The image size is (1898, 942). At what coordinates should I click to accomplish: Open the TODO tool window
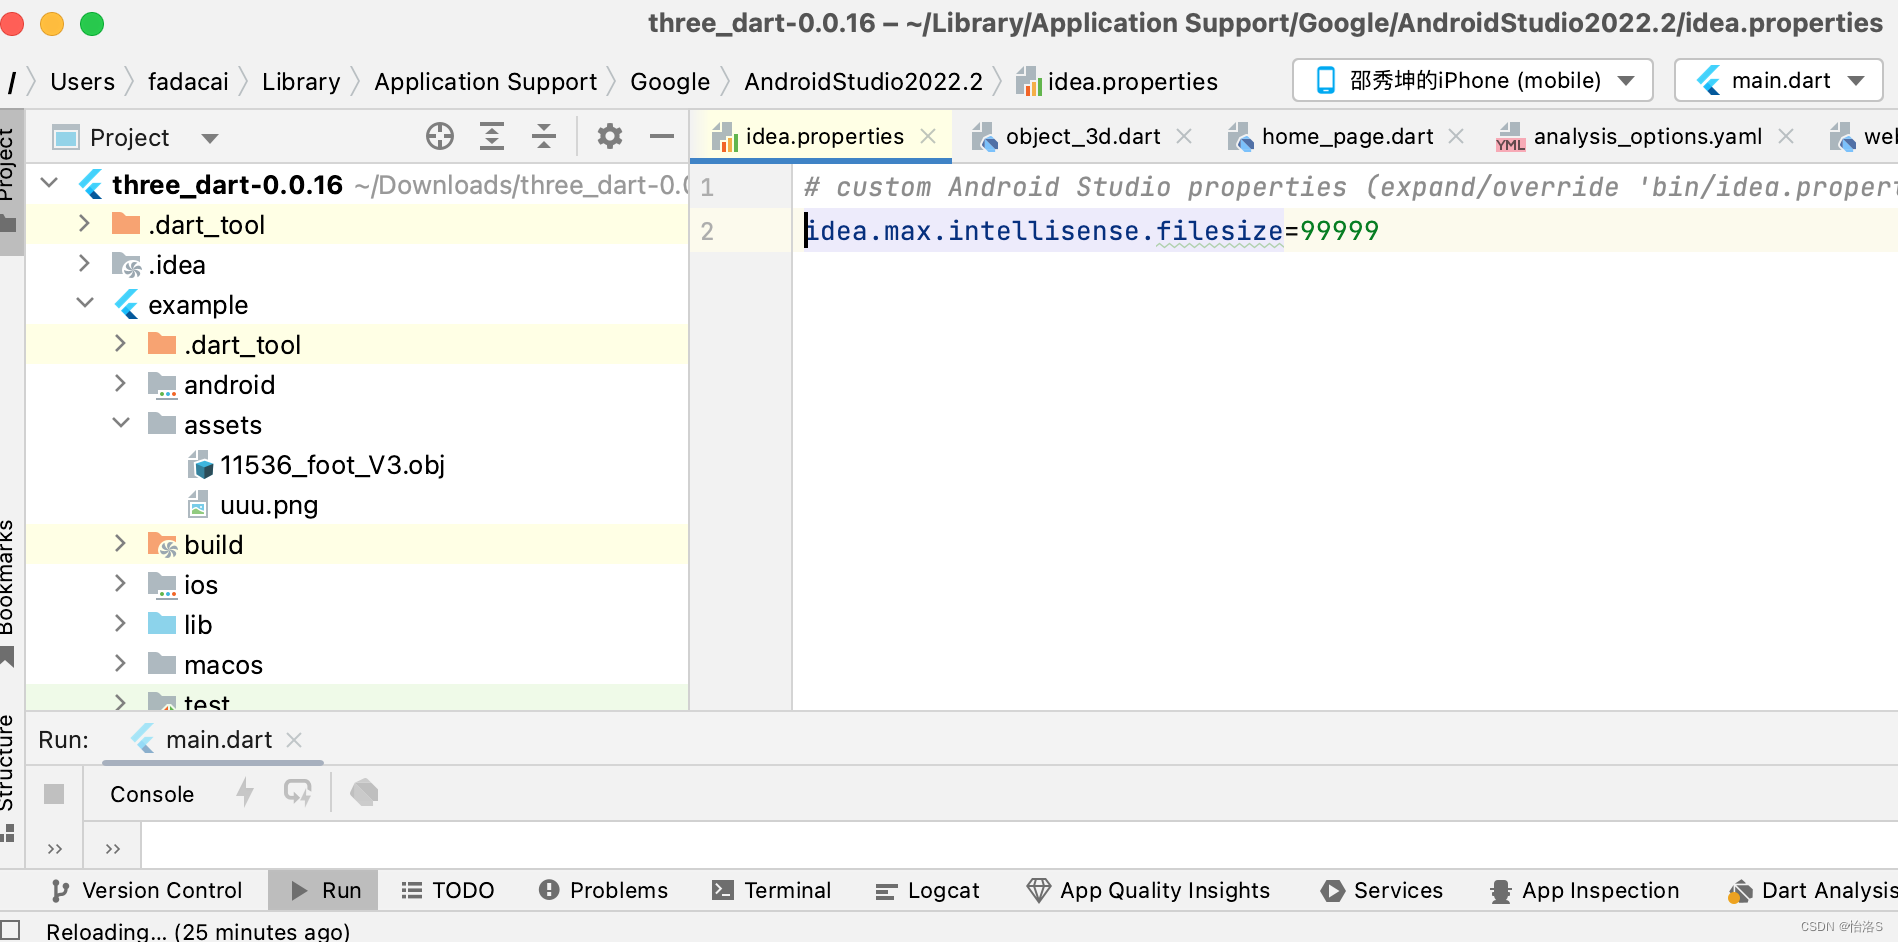pos(447,890)
